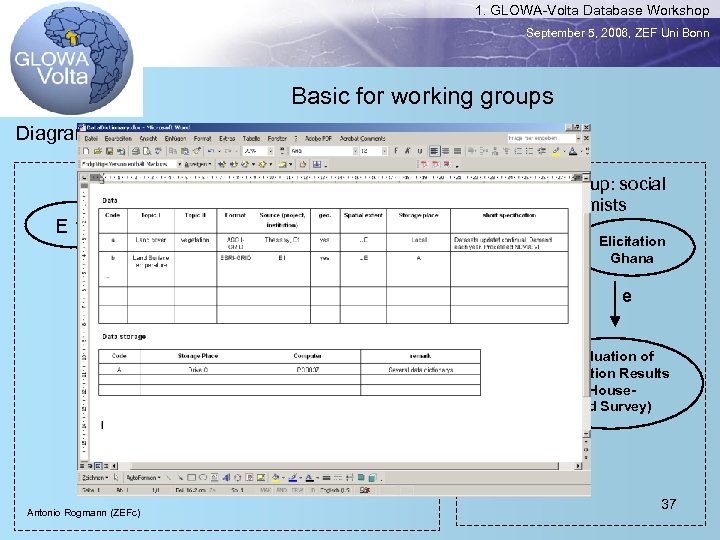Click the 'Storage Place' header in lower table
This screenshot has width=720, height=540.
[x=198, y=356]
